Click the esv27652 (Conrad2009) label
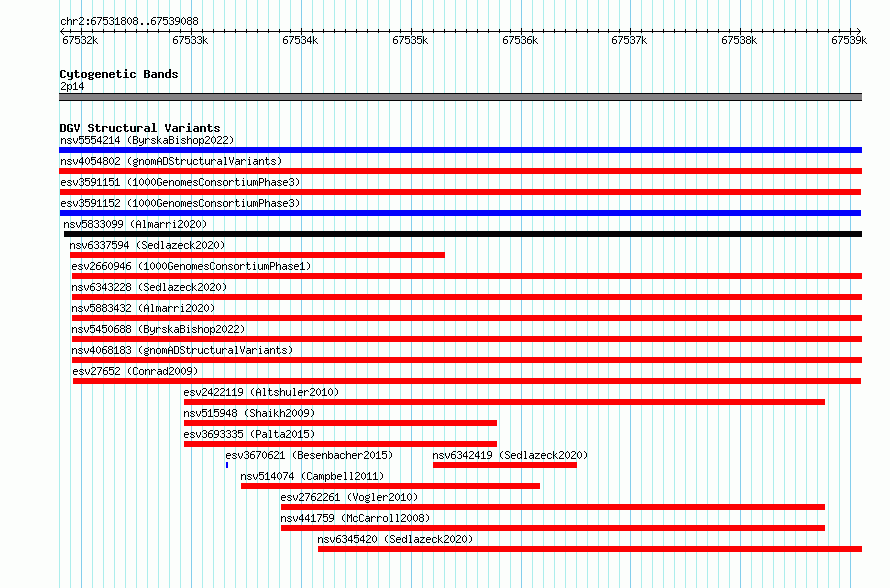Viewport: 890px width, 588px height. (135, 371)
